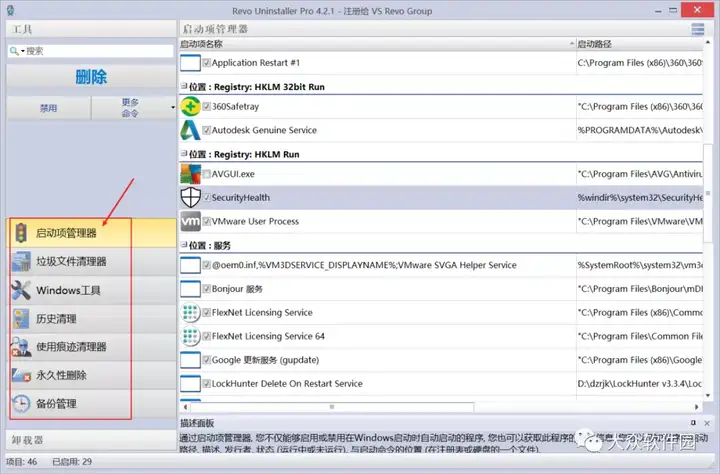The width and height of the screenshot is (720, 474).
Task: Click the Application Restart #1 blank icon
Action: (190, 62)
